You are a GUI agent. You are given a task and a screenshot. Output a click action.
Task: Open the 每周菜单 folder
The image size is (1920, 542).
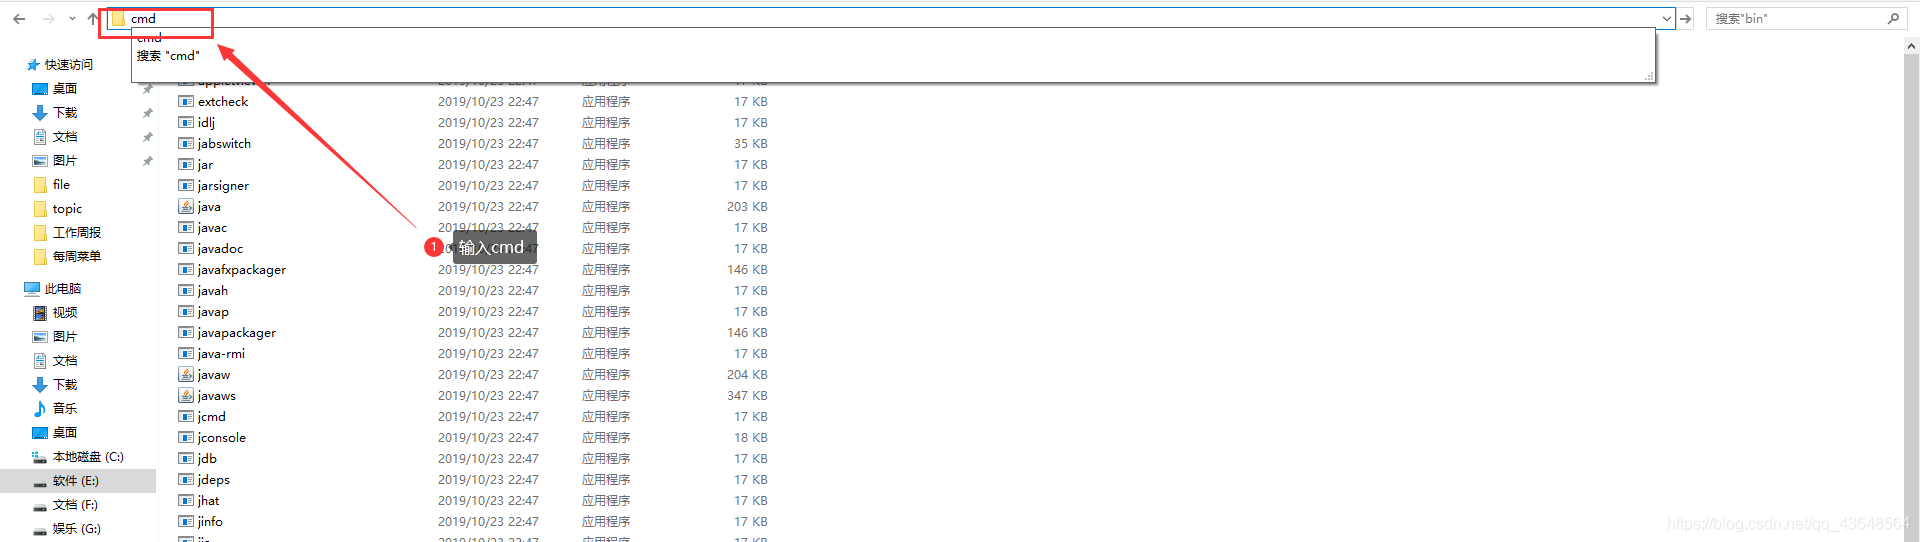click(x=77, y=257)
